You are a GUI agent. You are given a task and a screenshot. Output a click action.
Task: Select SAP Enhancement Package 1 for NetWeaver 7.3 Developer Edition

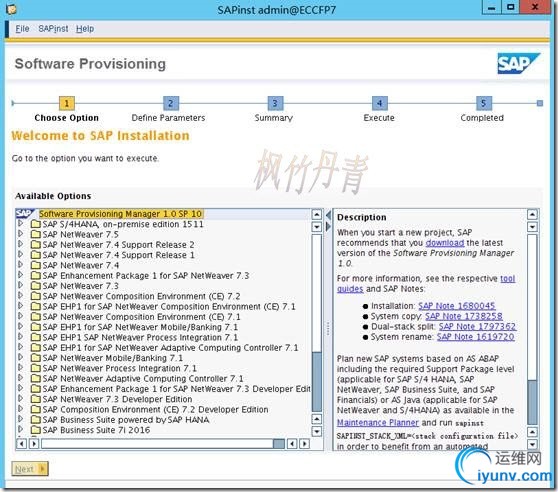177,389
